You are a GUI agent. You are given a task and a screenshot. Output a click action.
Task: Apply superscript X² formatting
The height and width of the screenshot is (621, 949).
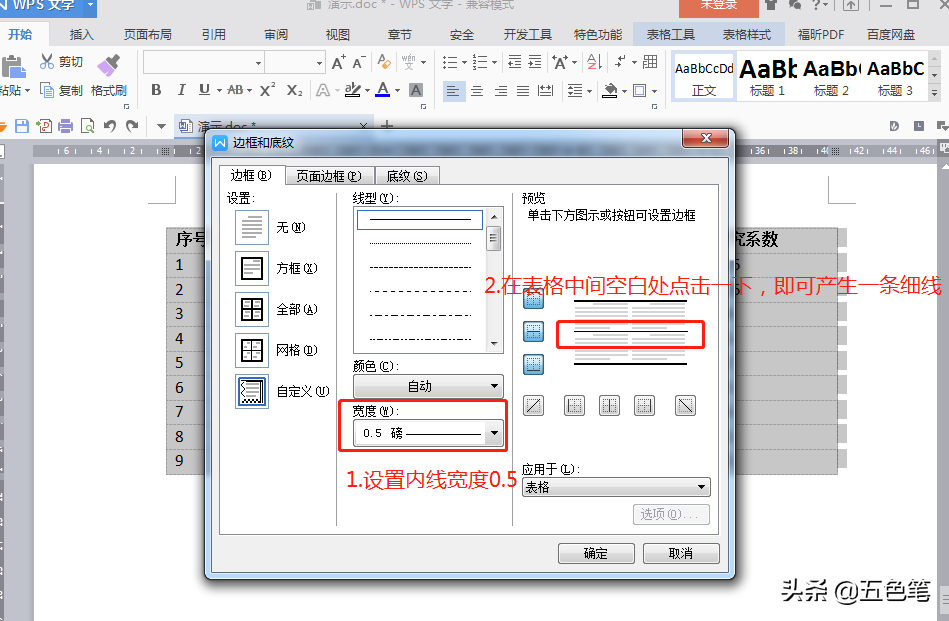pyautogui.click(x=268, y=90)
